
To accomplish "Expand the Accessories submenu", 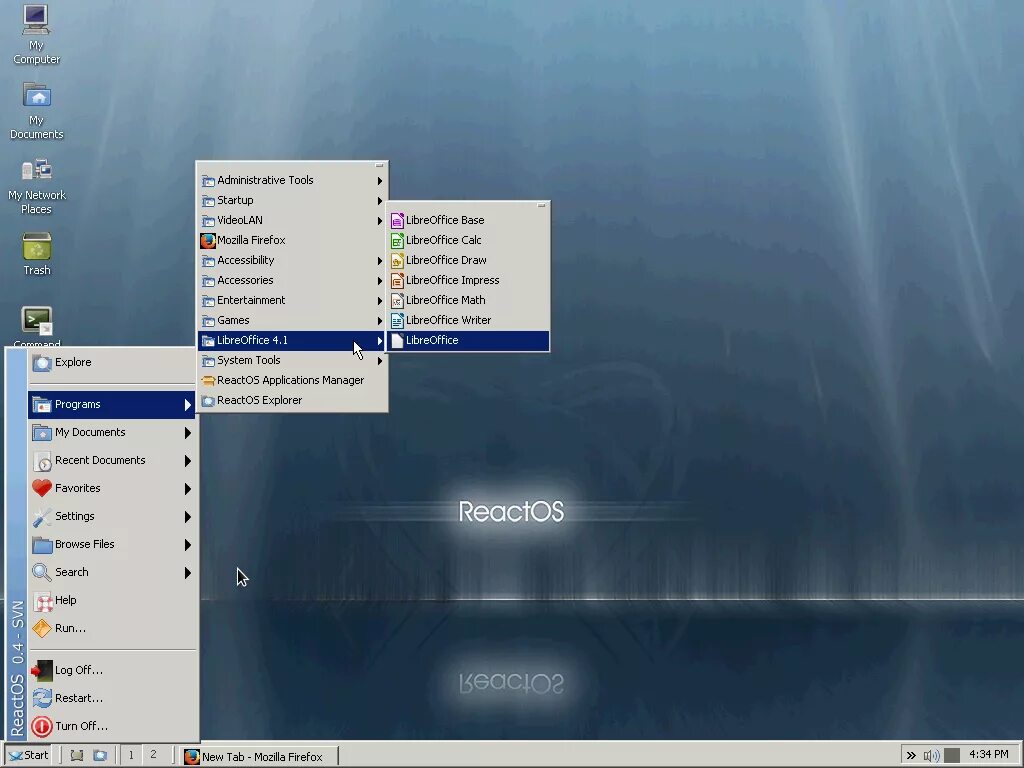I will pyautogui.click(x=292, y=280).
